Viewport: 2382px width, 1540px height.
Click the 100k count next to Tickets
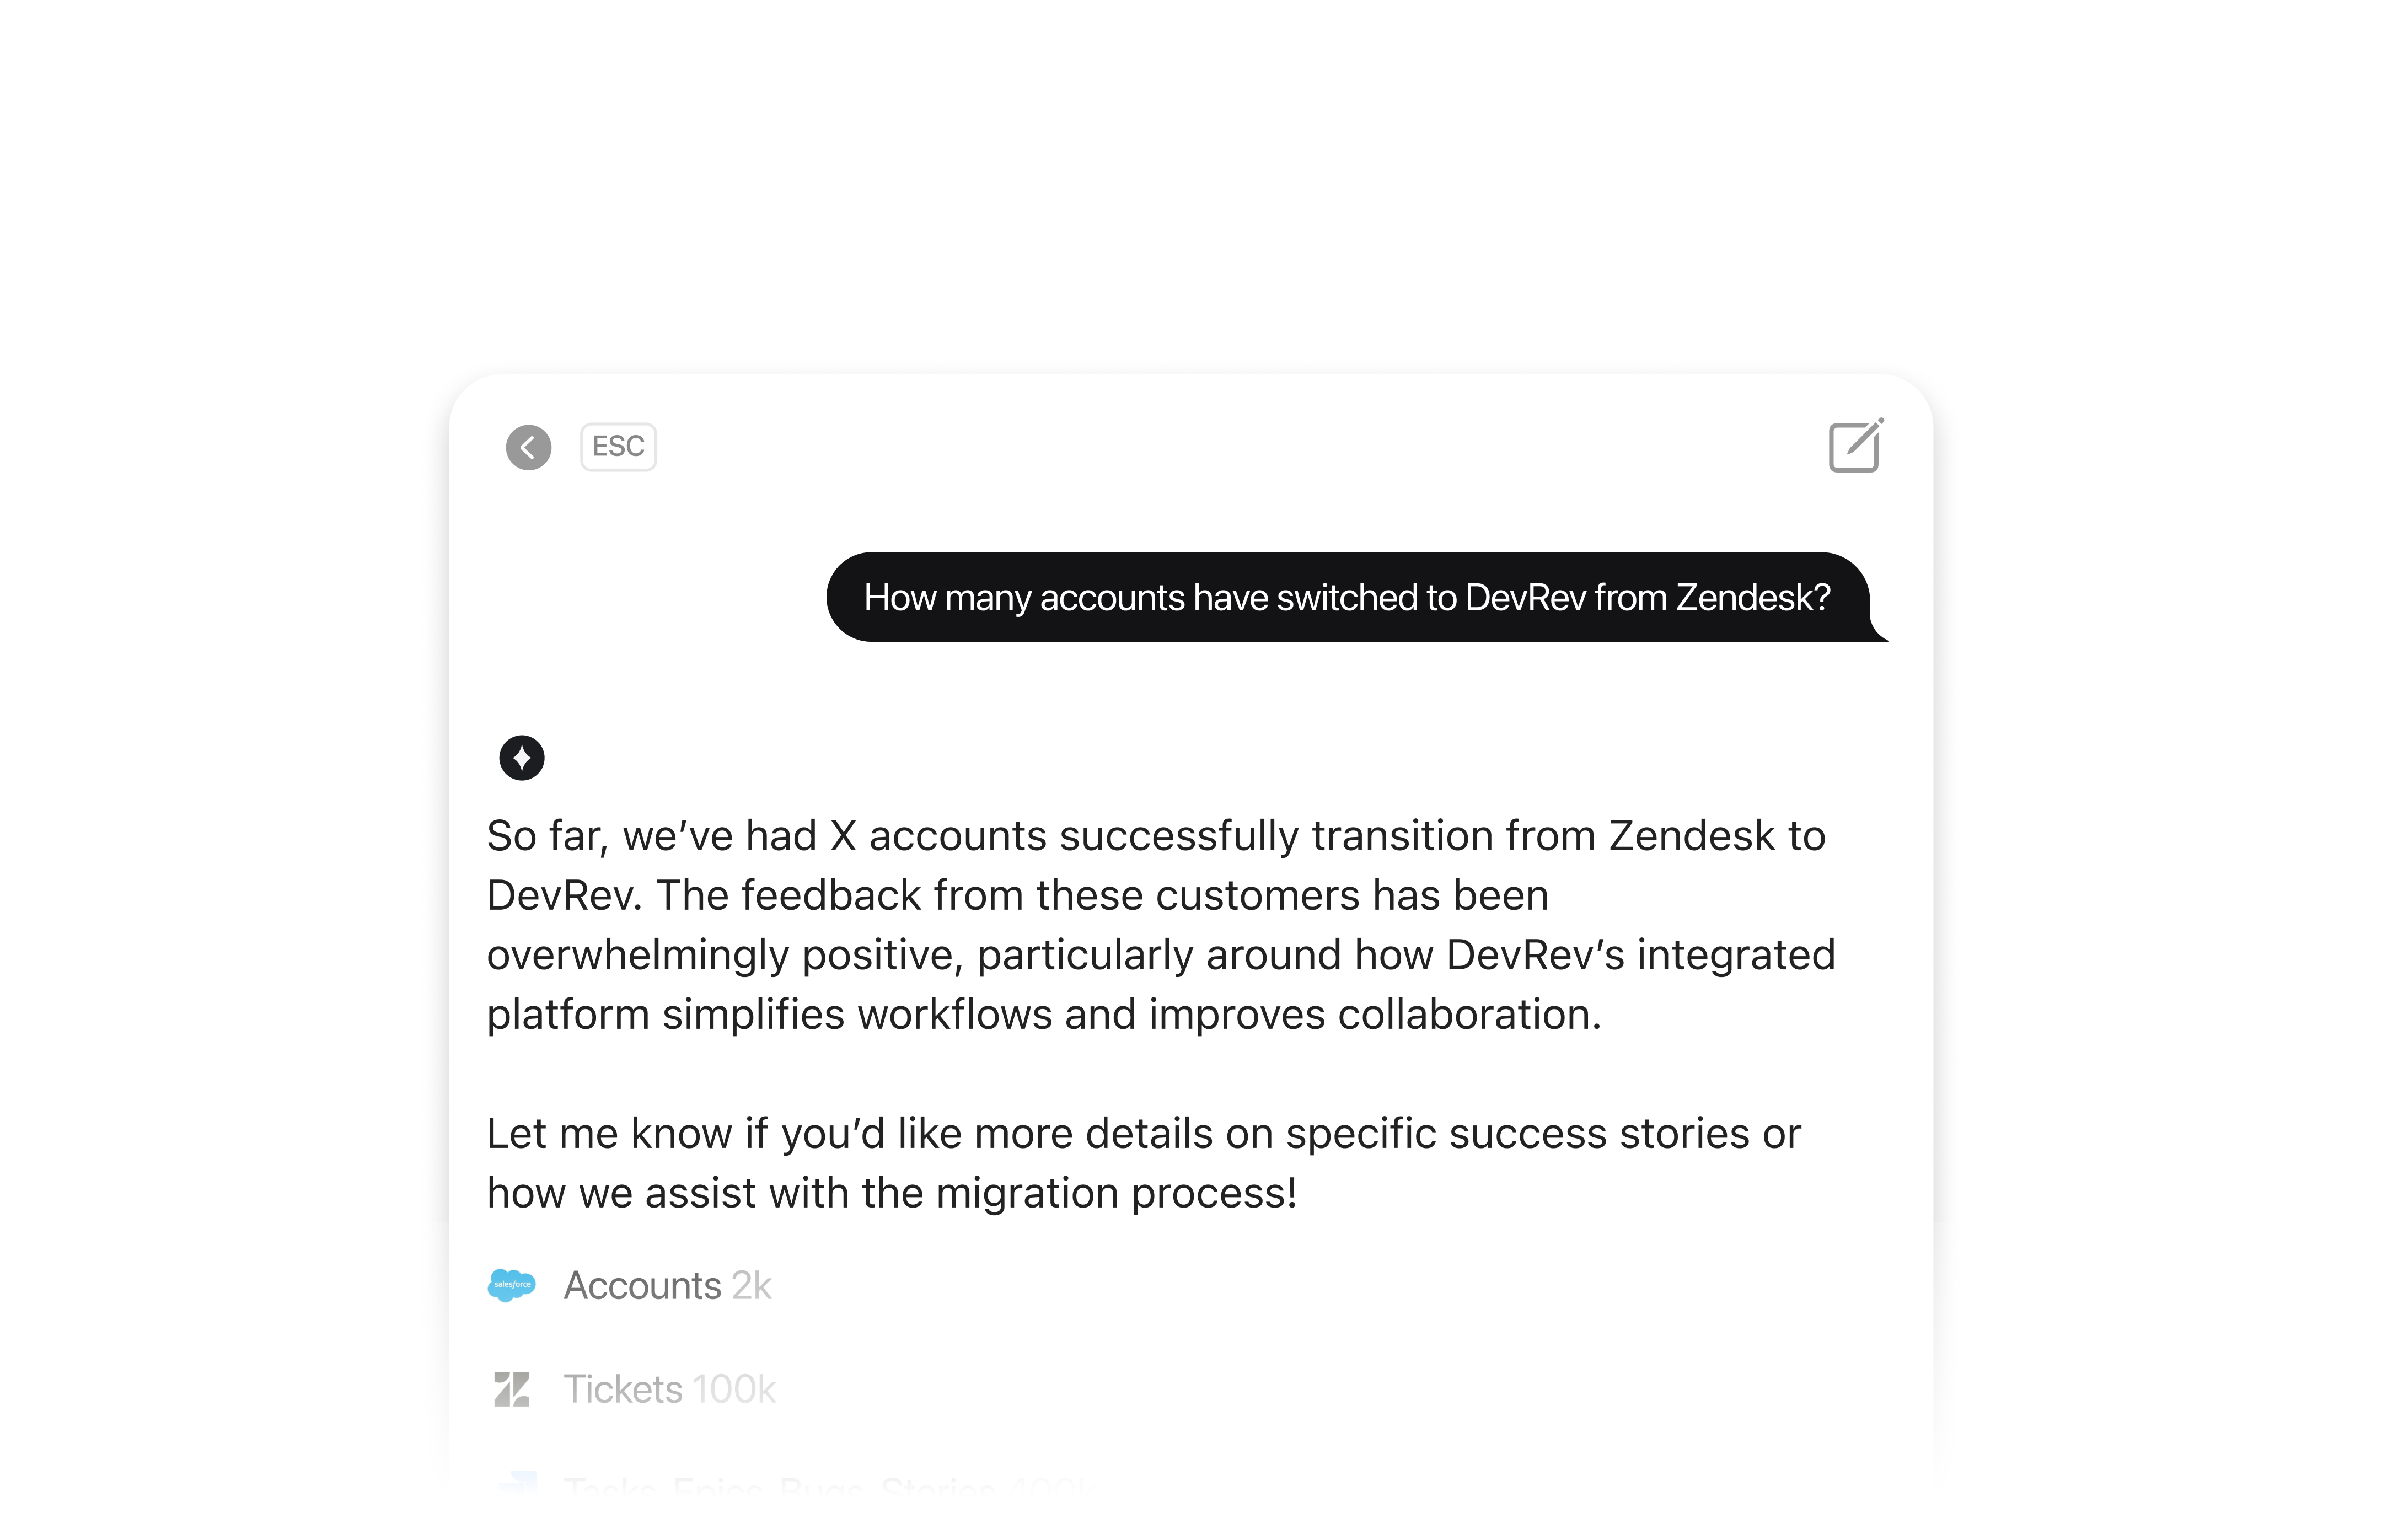(734, 1389)
